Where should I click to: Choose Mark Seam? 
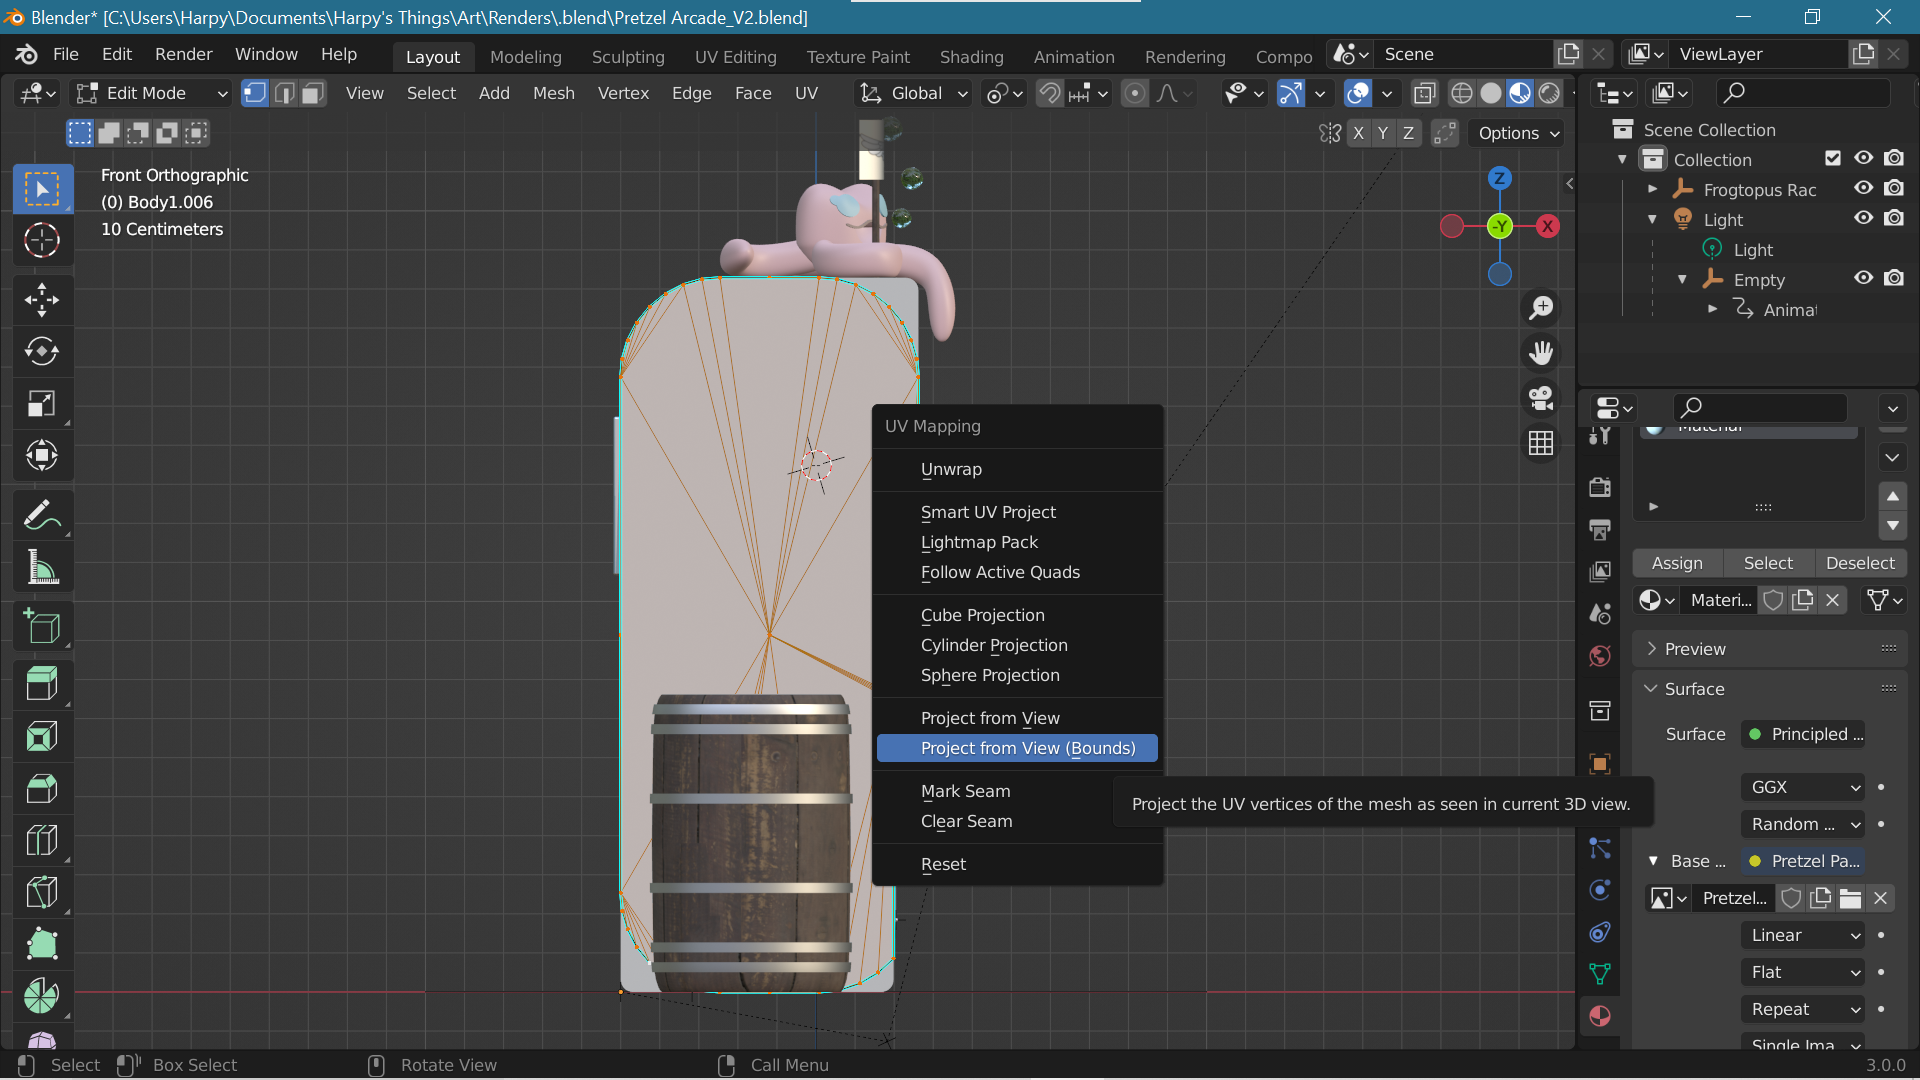(1017, 791)
